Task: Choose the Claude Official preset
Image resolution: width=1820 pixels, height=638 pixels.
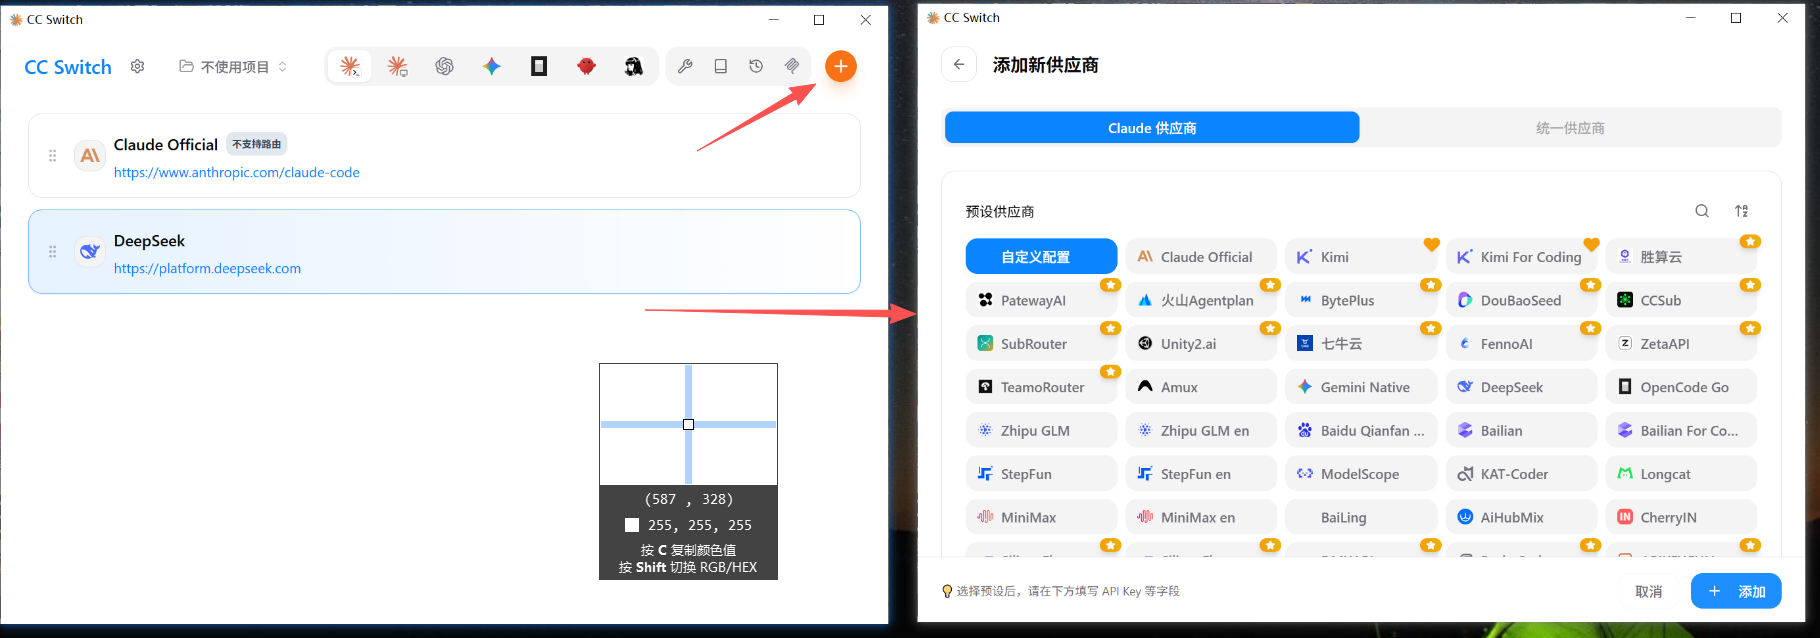Action: tap(1201, 256)
